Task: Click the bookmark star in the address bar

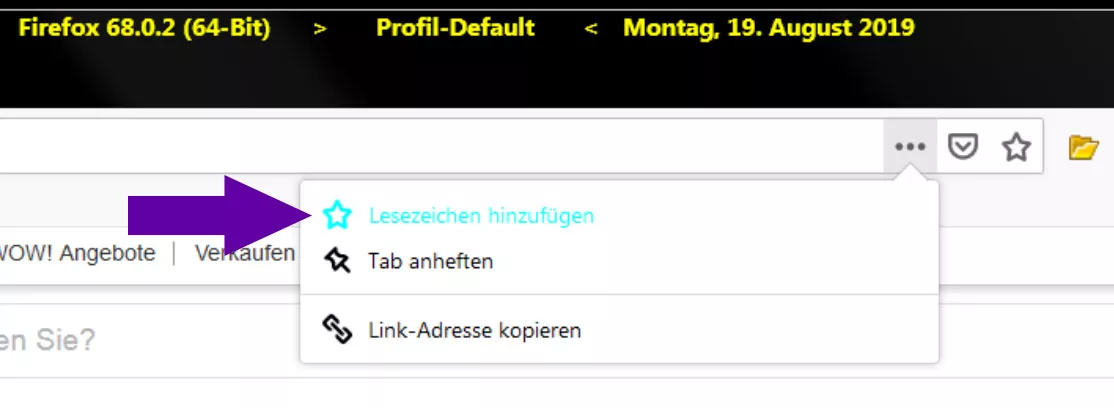Action: point(1016,147)
